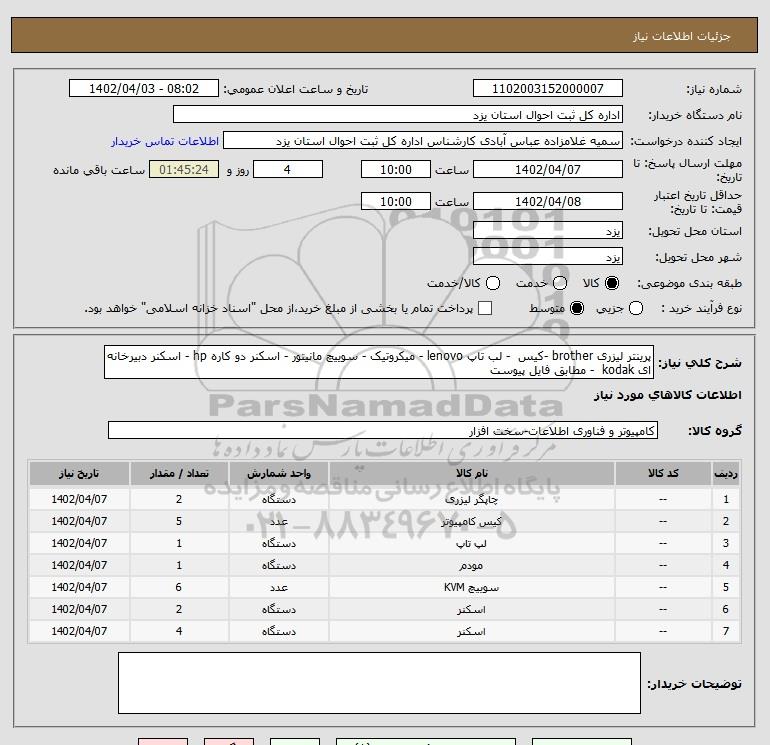Viewport: 770px width, 745px height.
Task: Click the نام کالا column header
Action: click(471, 473)
